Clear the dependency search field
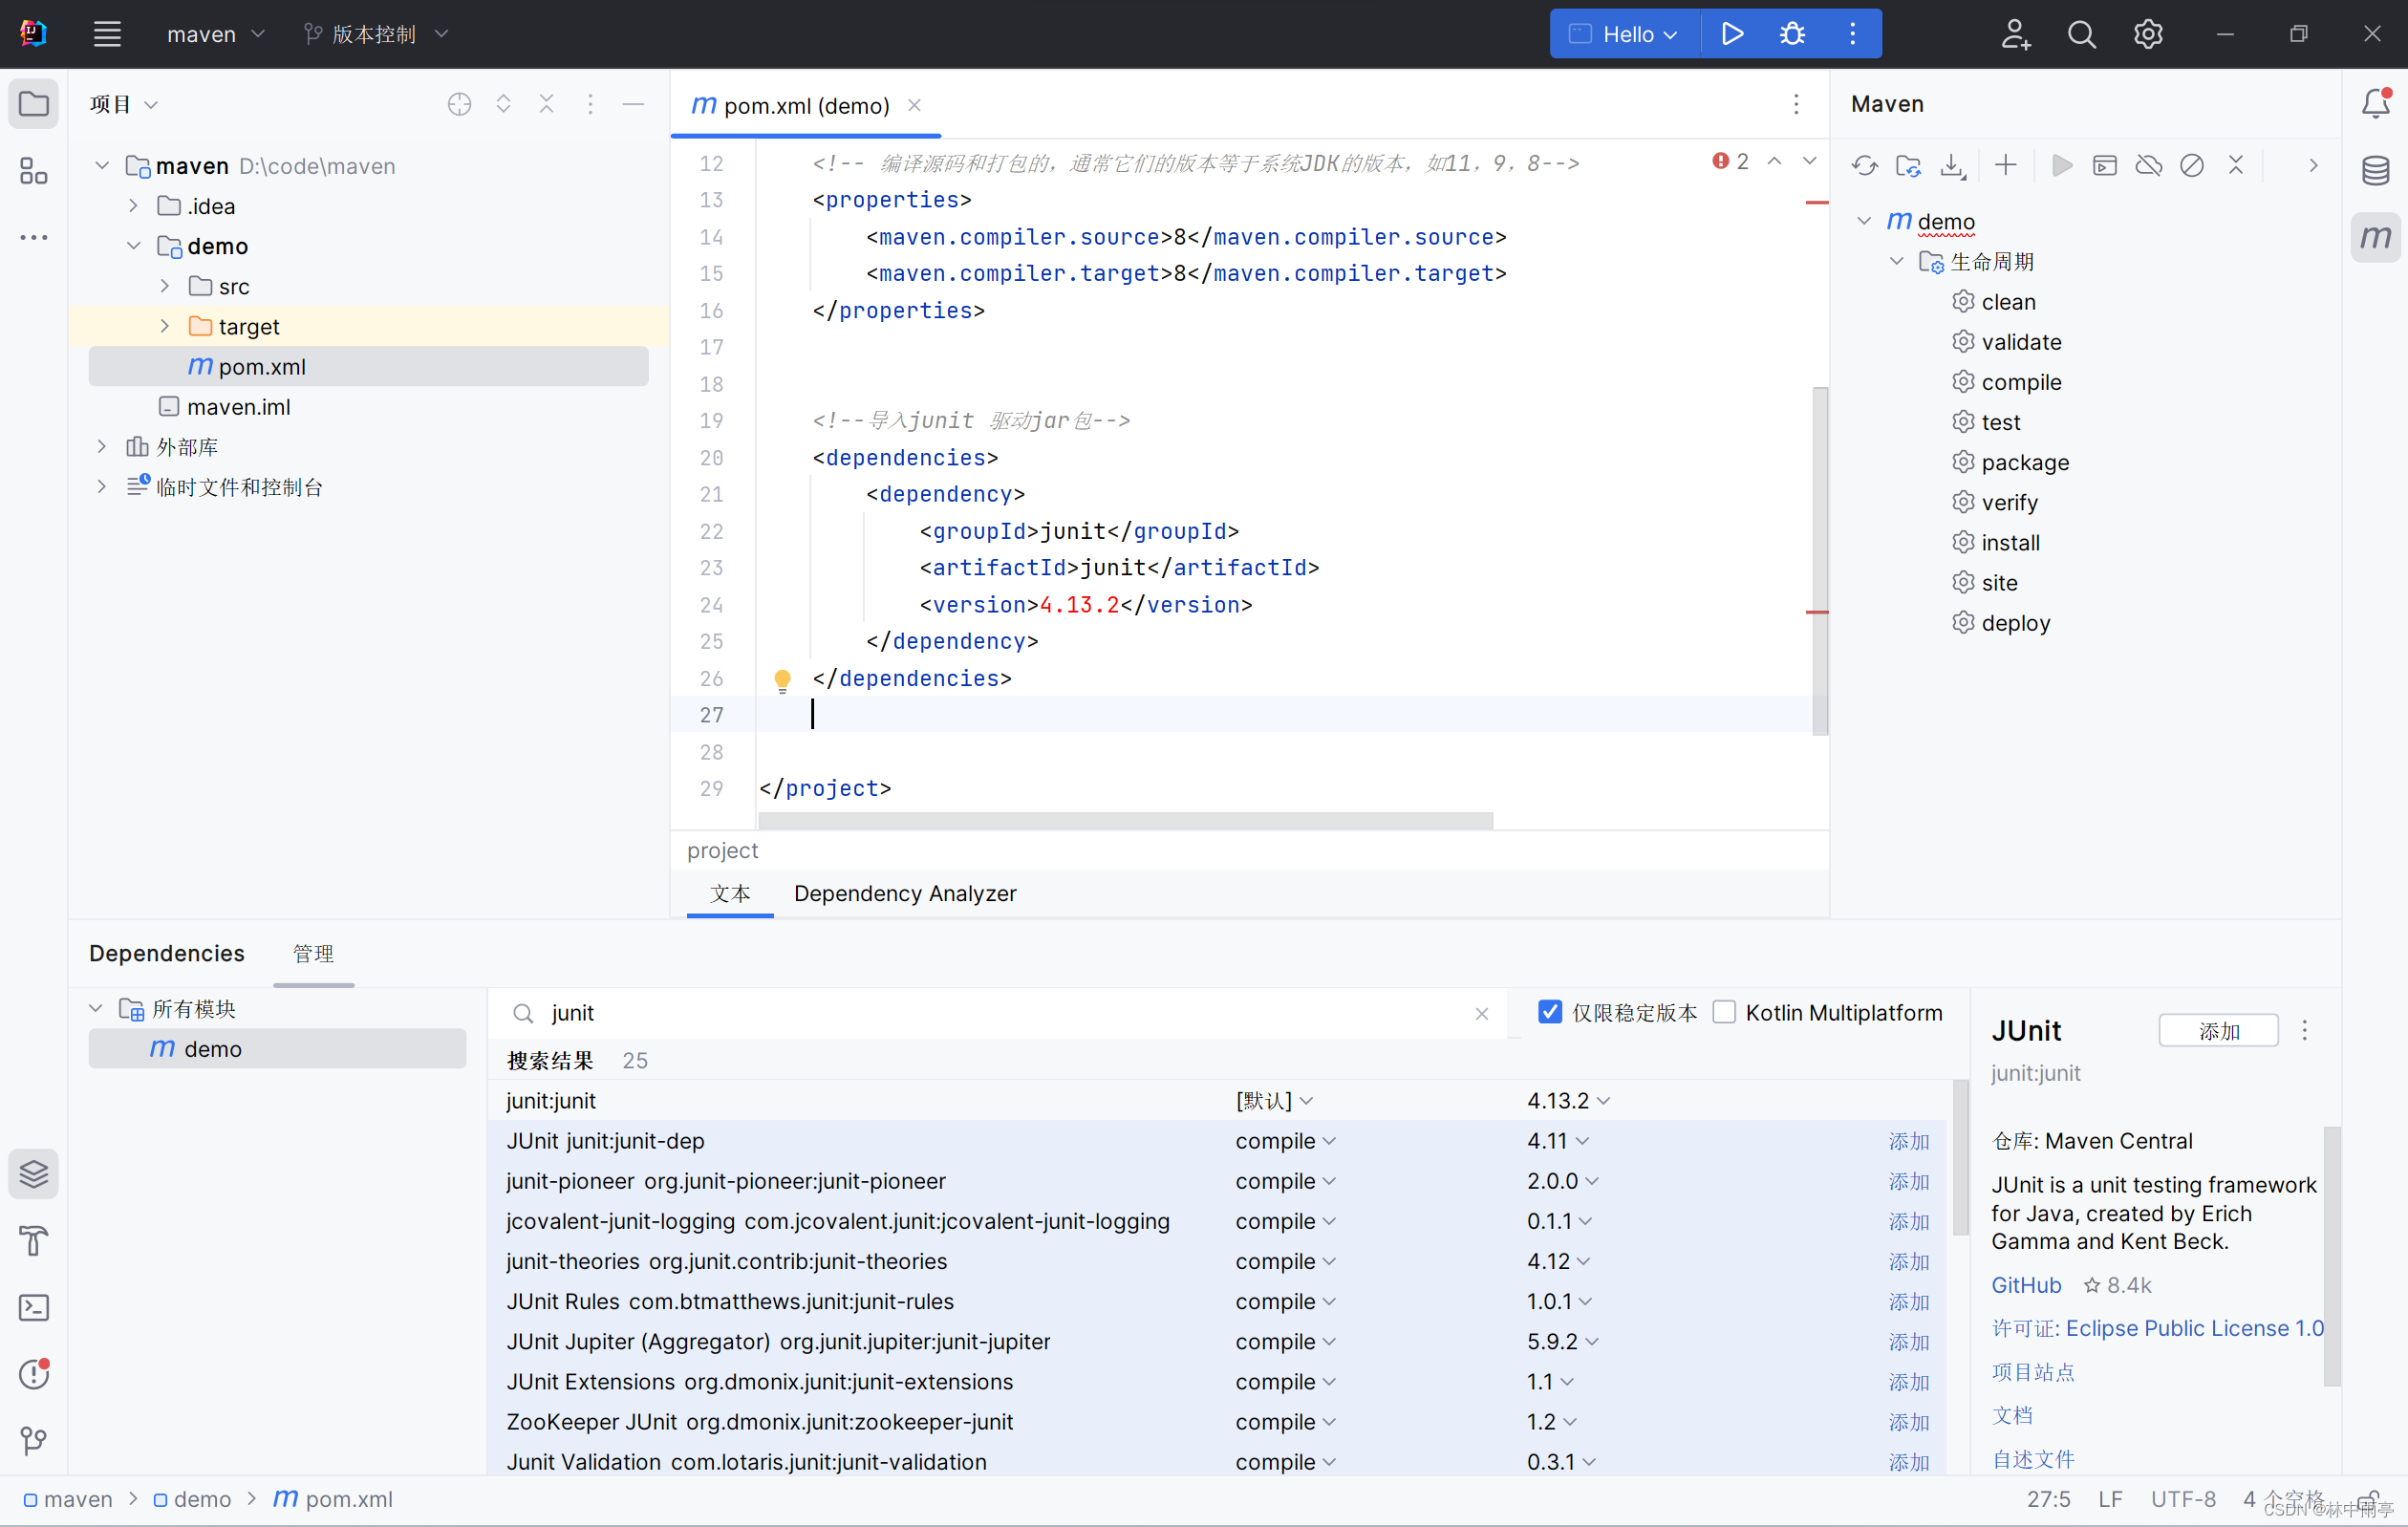This screenshot has width=2408, height=1527. coord(1481,1013)
